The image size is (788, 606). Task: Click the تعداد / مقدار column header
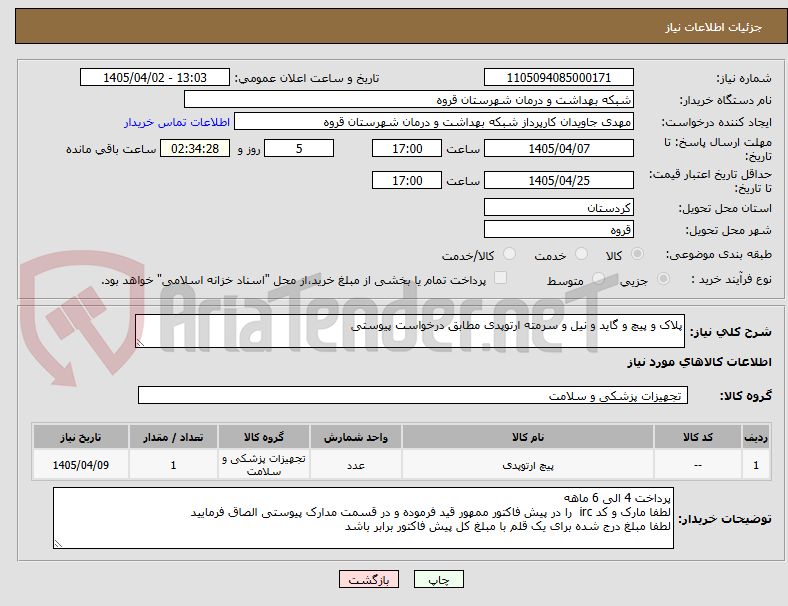coord(173,437)
